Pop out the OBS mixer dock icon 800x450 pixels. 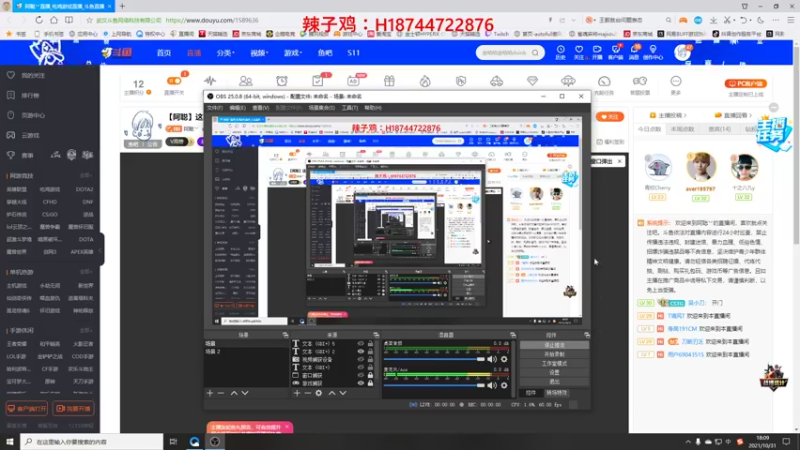coord(513,335)
